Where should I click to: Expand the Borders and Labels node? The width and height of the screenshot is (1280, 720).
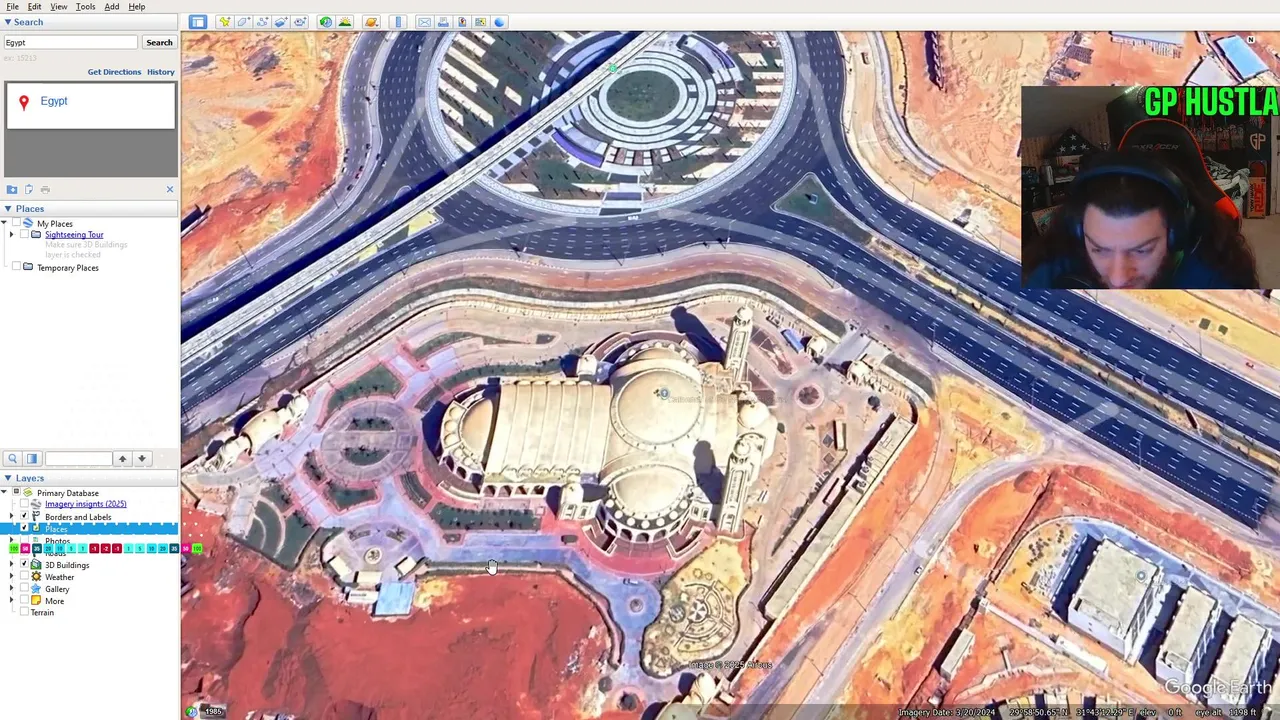(11, 516)
